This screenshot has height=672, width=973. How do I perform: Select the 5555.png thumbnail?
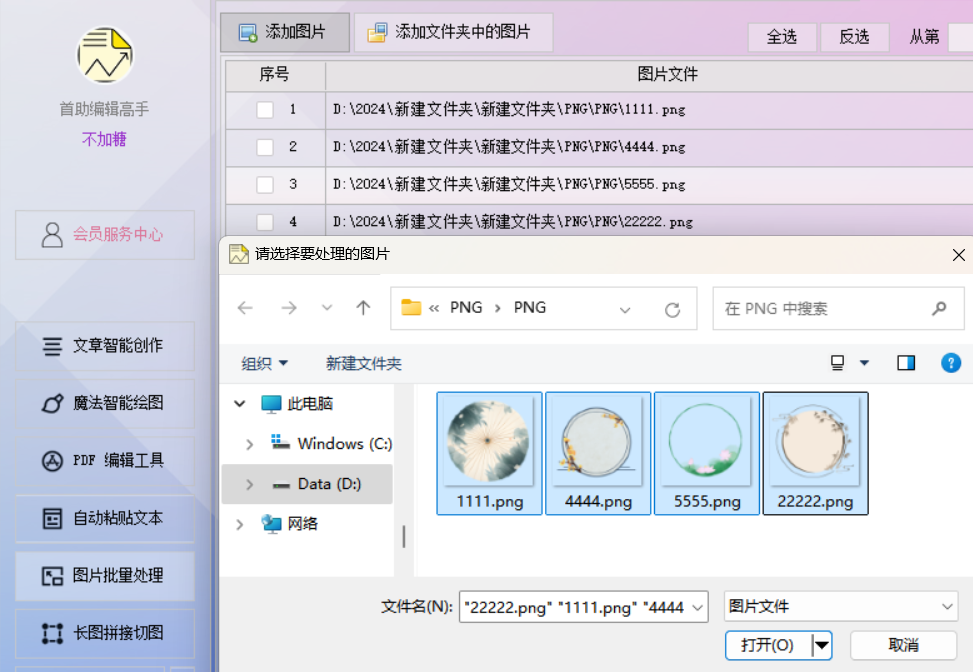point(707,454)
